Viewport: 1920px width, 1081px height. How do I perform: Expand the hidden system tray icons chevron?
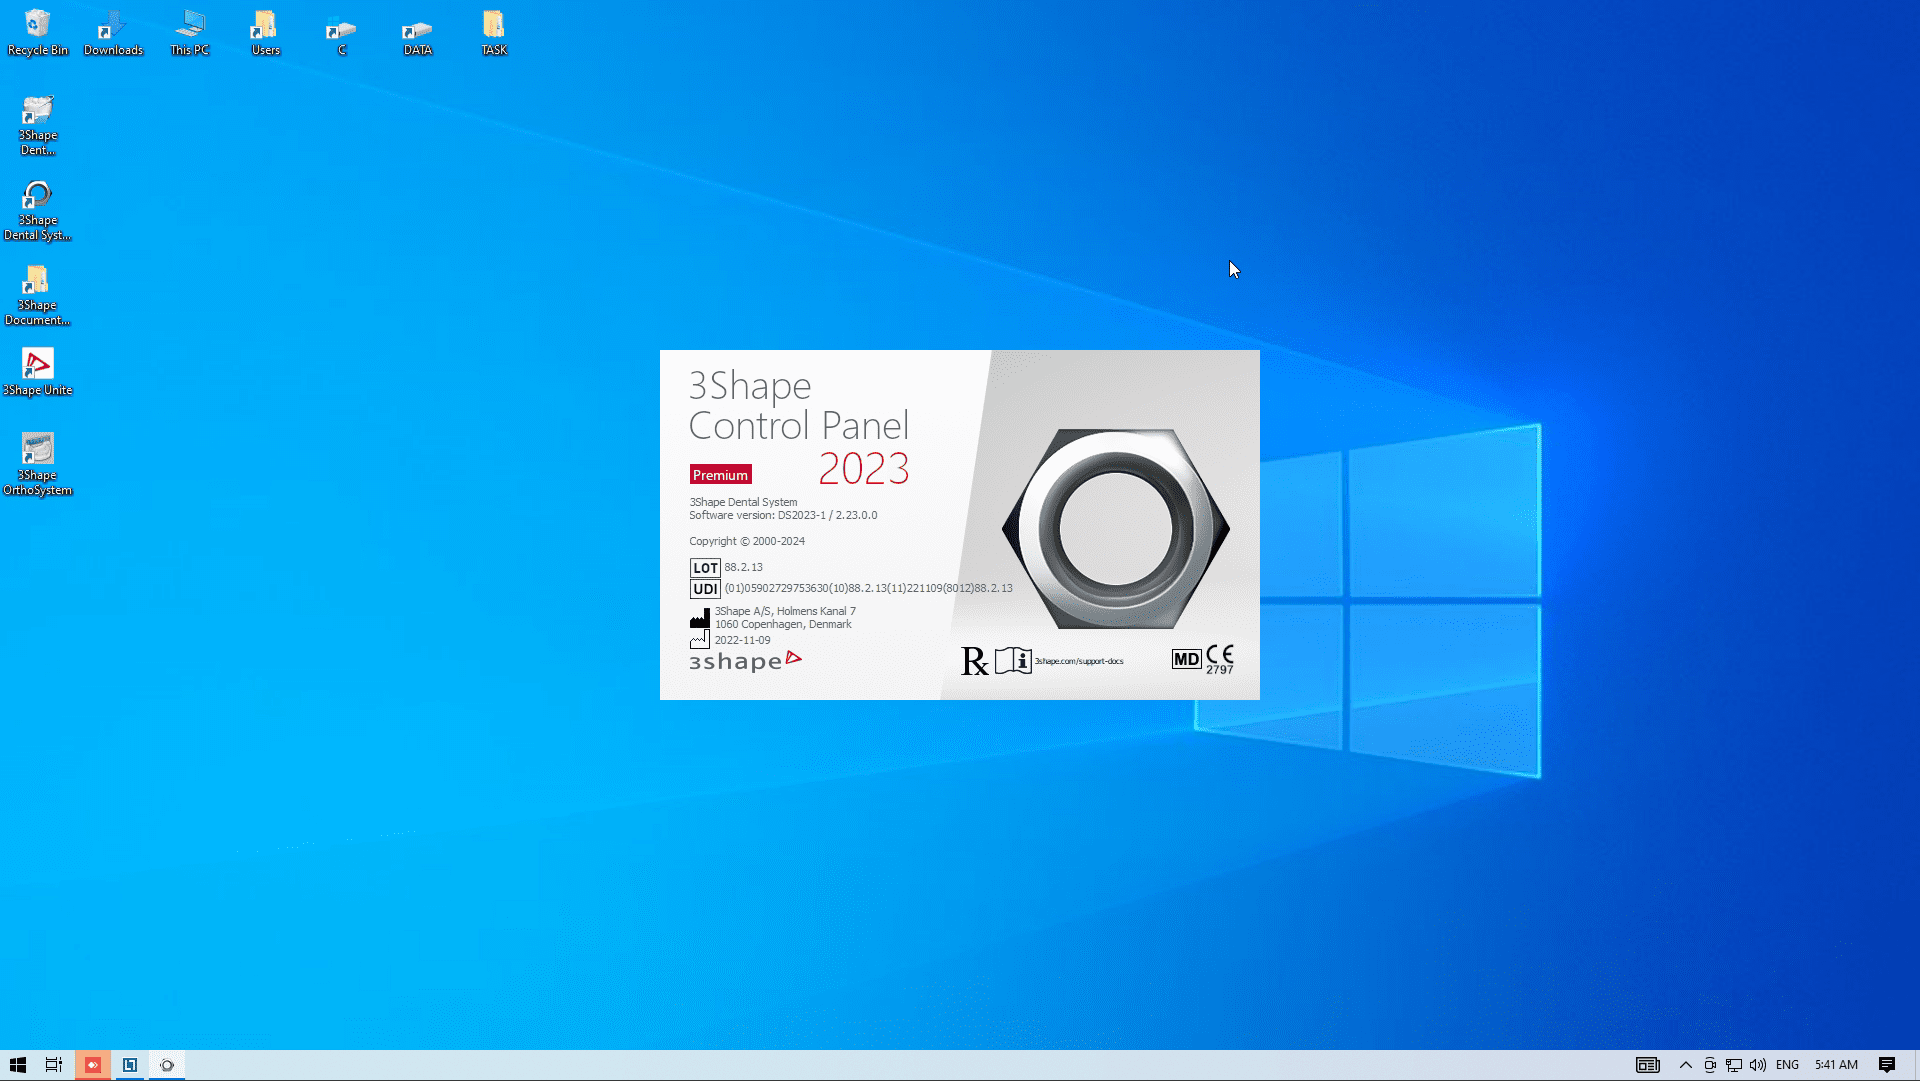(1685, 1065)
